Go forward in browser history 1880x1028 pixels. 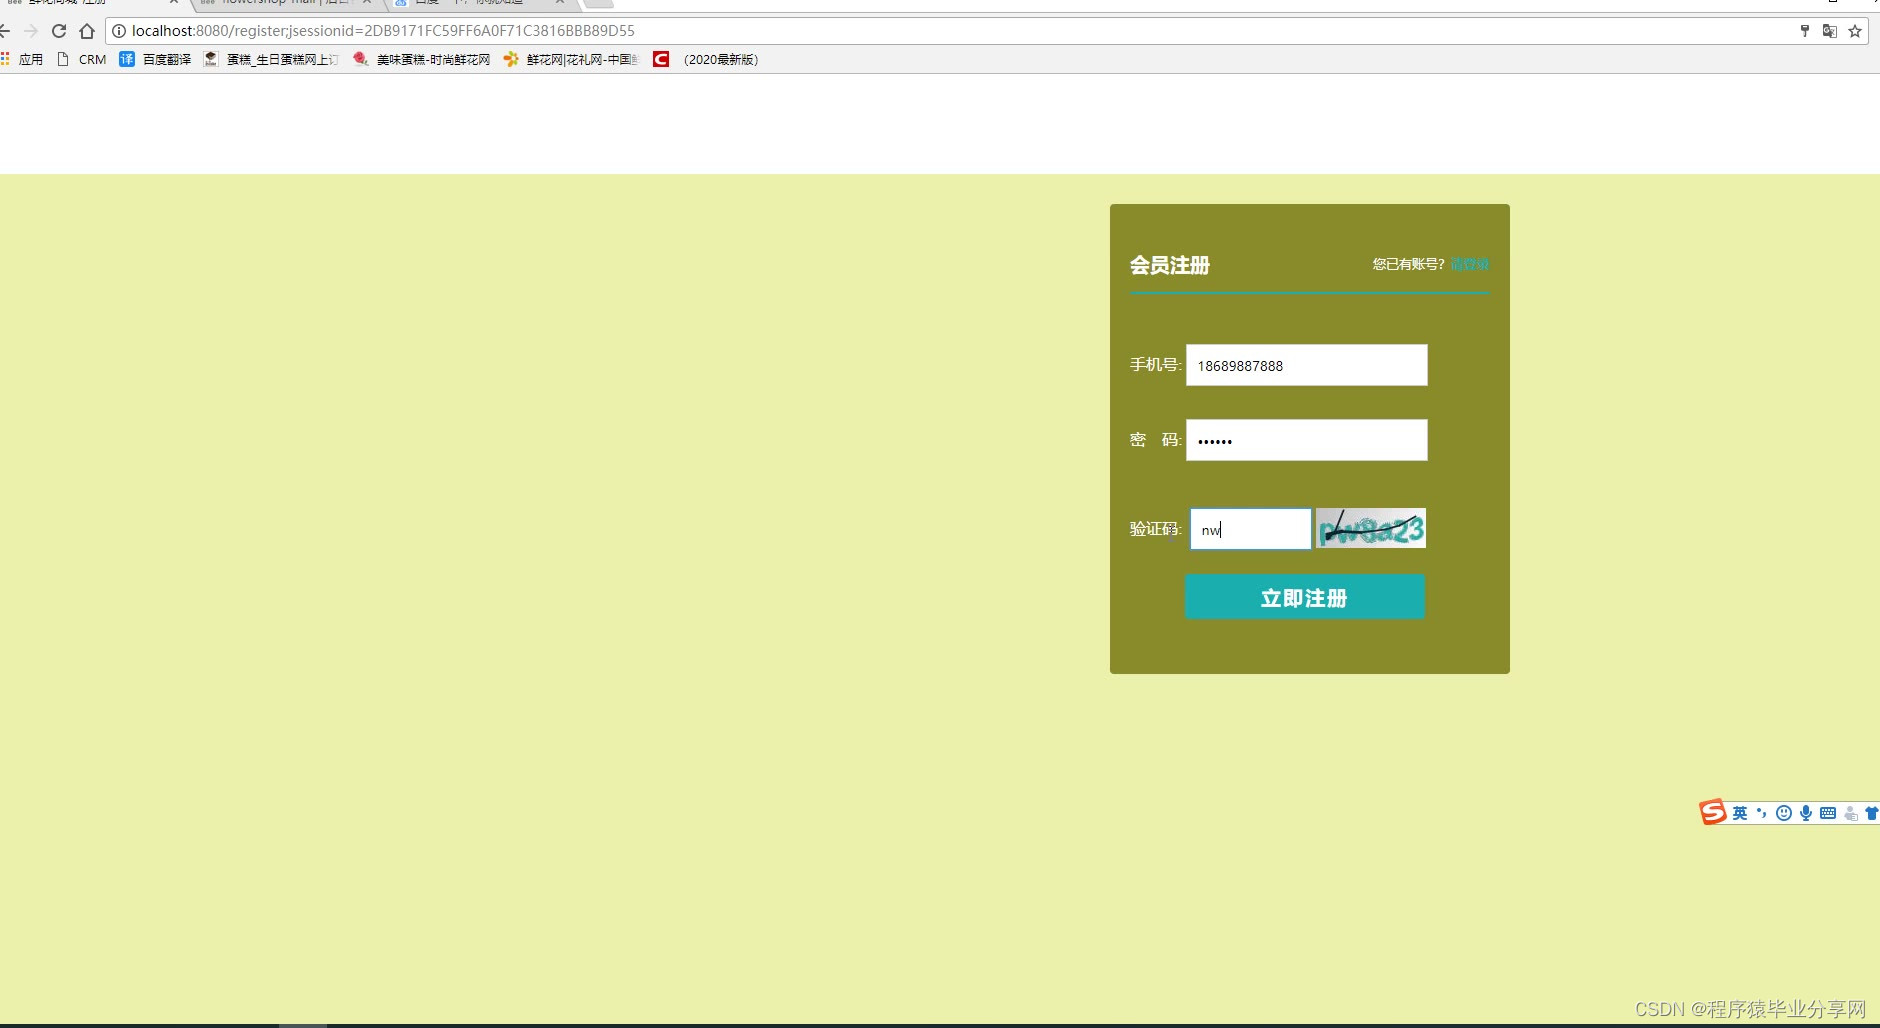pyautogui.click(x=30, y=31)
